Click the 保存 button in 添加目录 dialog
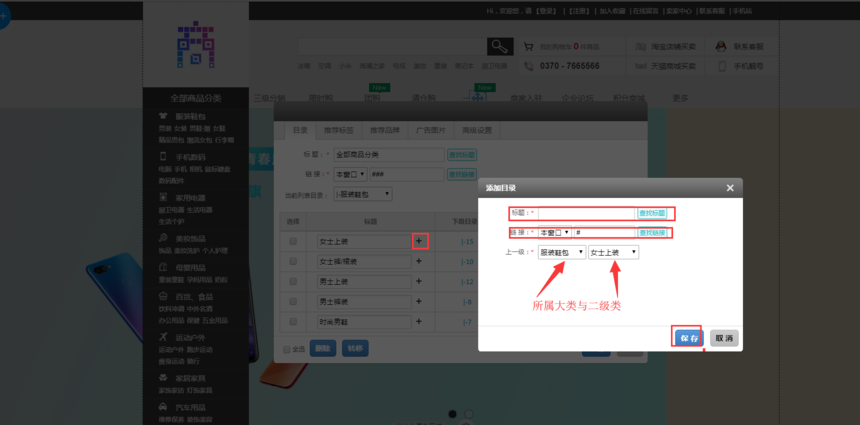Screen dimensions: 860x425 (x=689, y=338)
